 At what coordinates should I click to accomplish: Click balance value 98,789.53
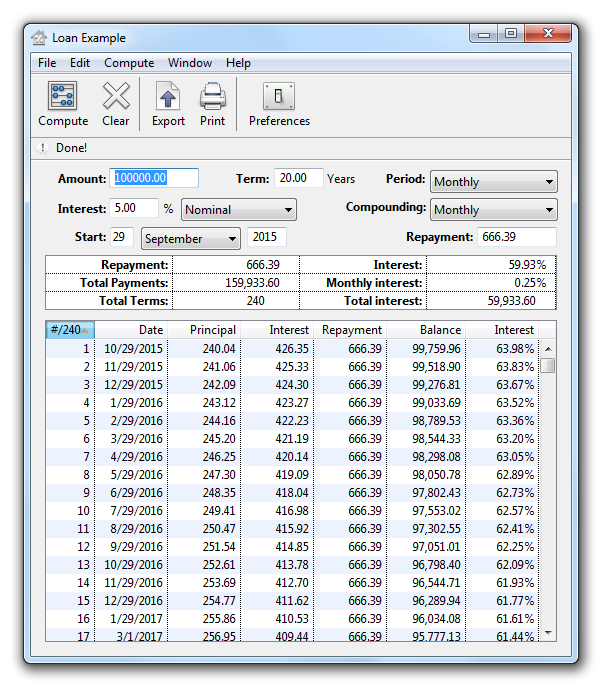[436, 420]
